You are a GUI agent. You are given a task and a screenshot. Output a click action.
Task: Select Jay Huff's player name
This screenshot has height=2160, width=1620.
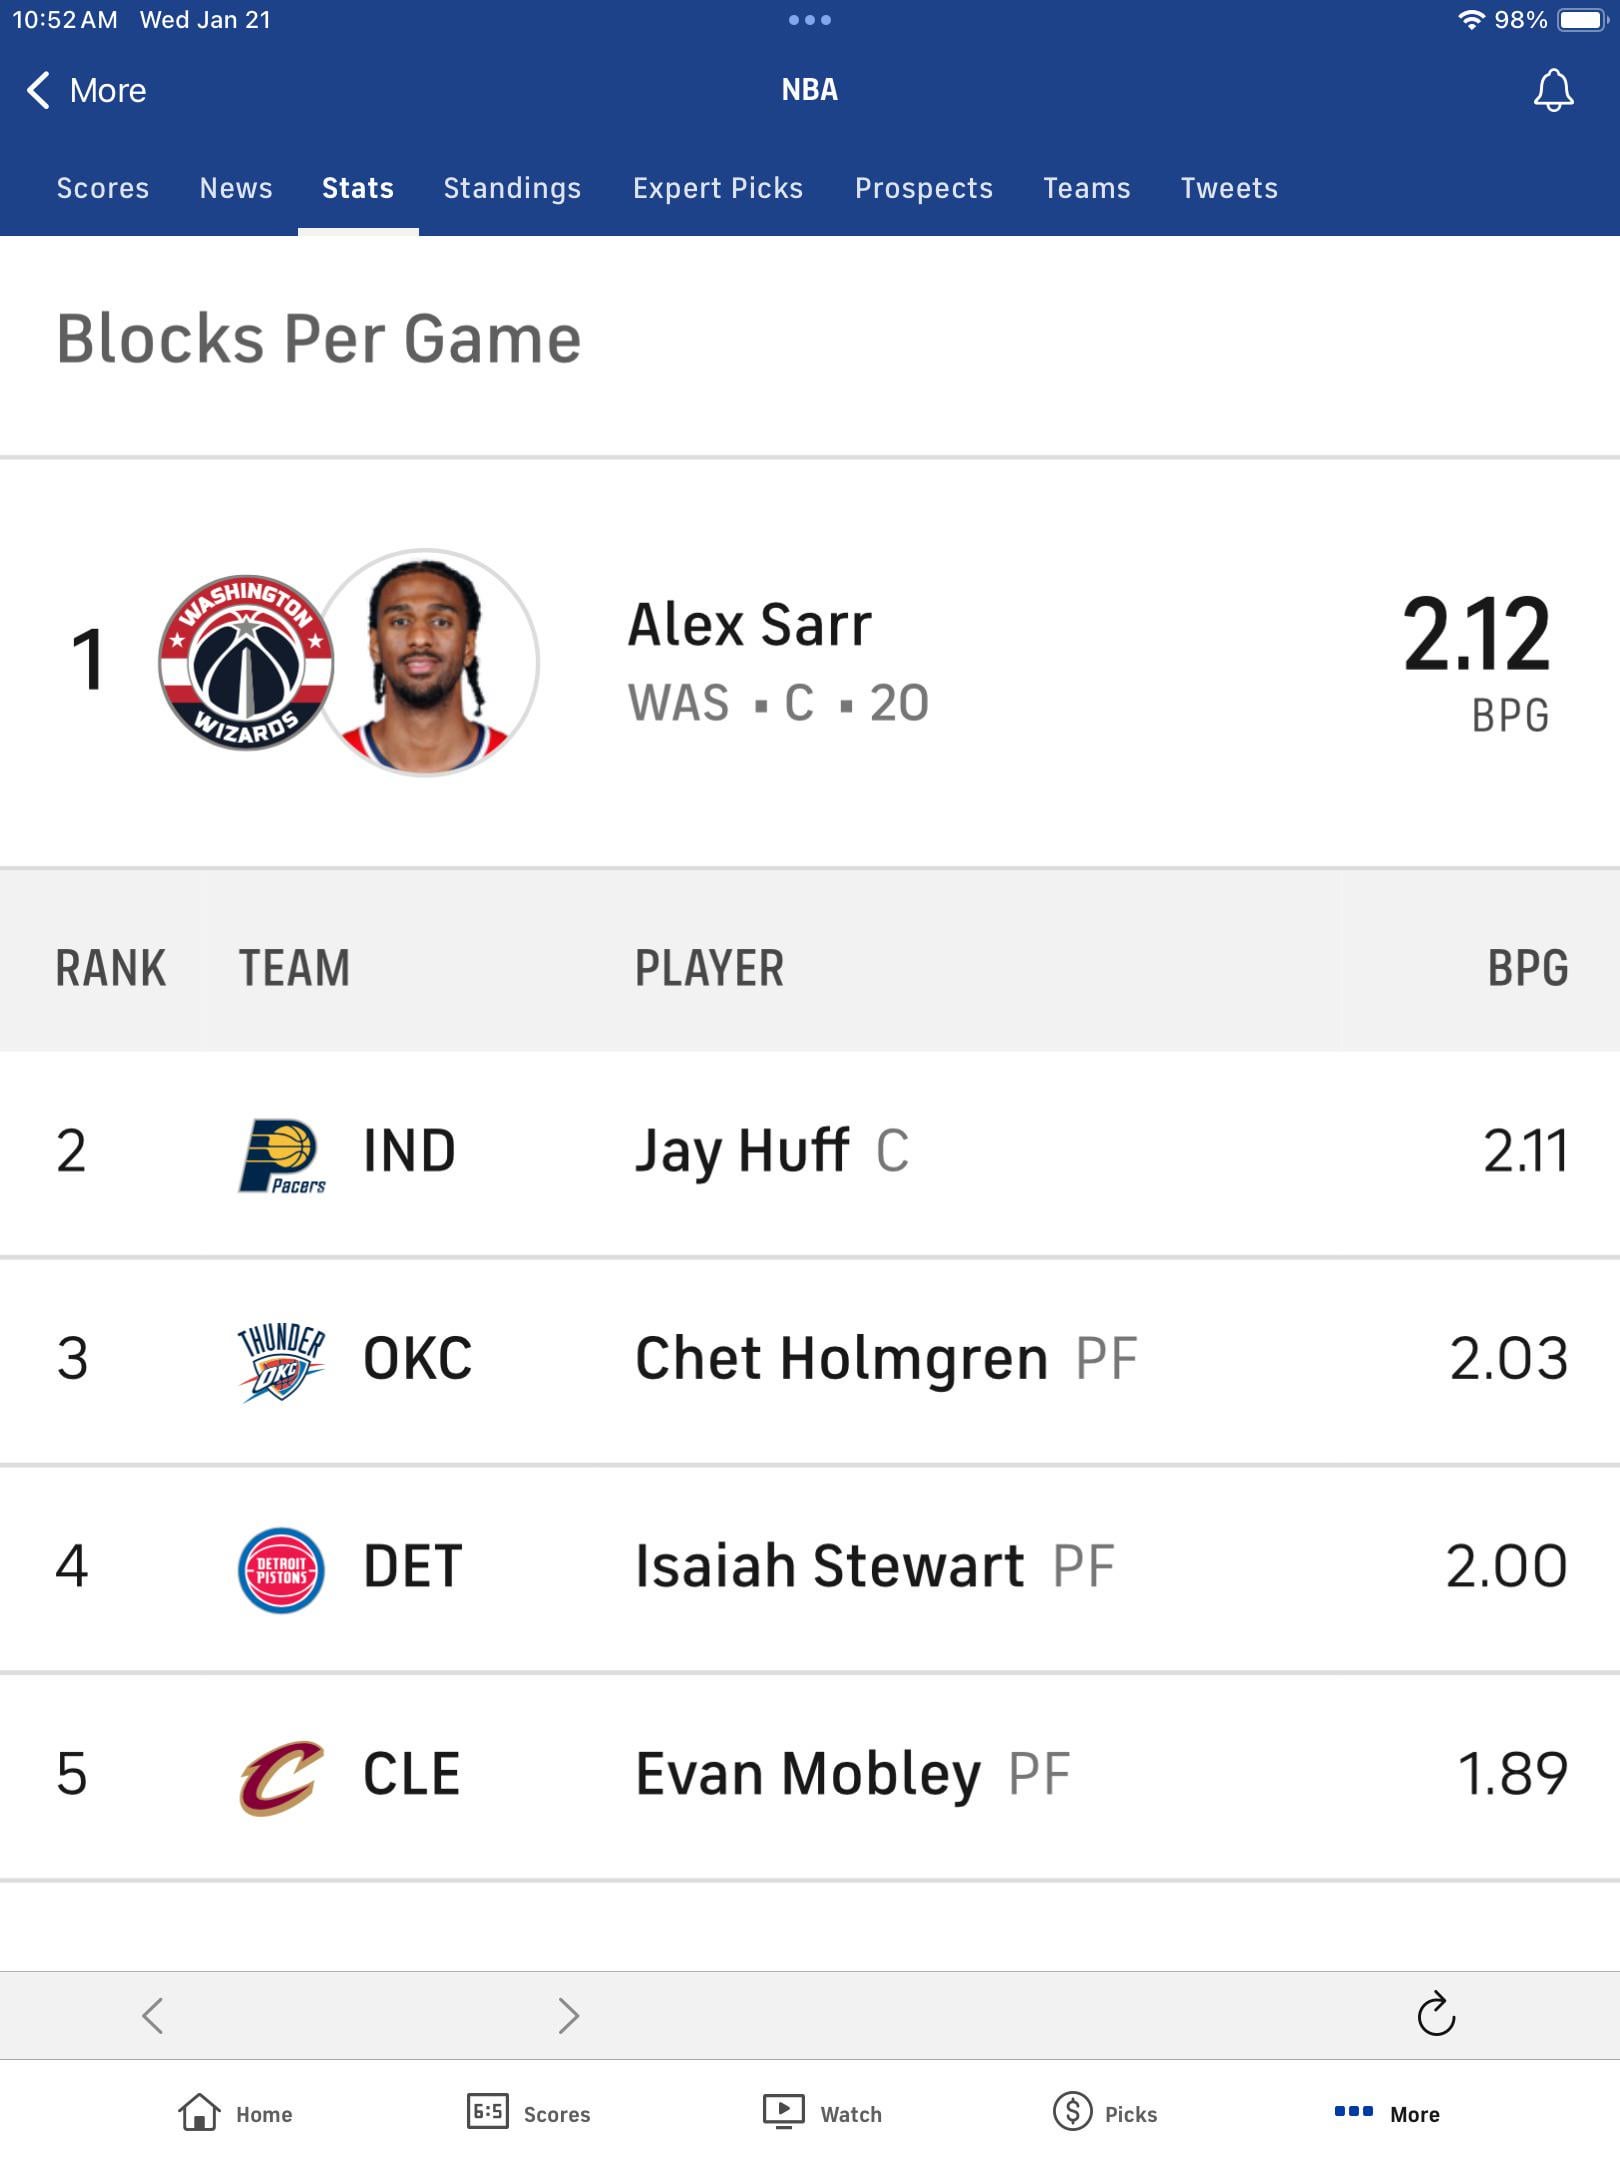click(x=742, y=1151)
